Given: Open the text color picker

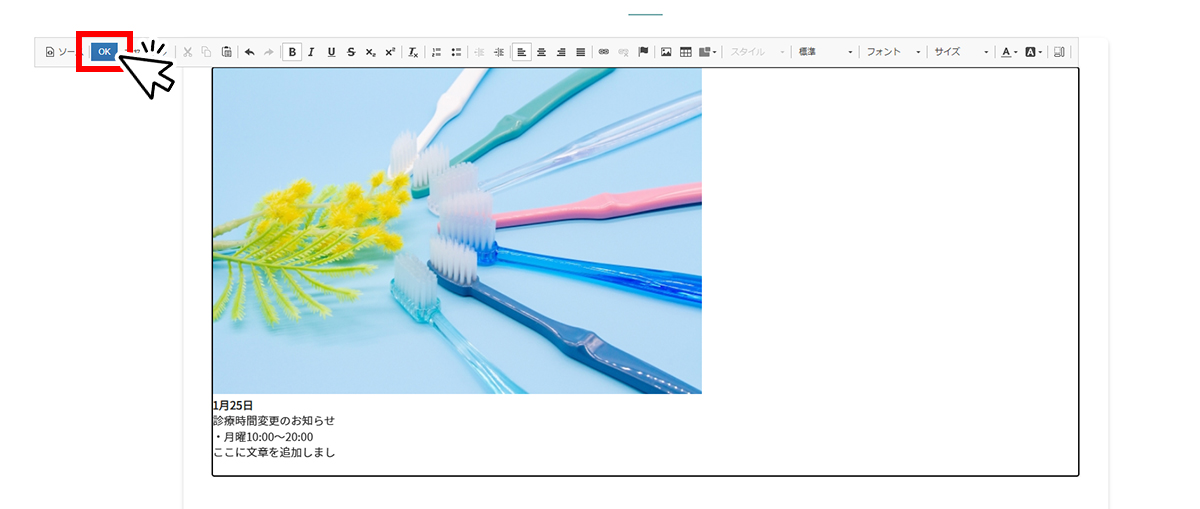Looking at the screenshot, I should click(1009, 52).
